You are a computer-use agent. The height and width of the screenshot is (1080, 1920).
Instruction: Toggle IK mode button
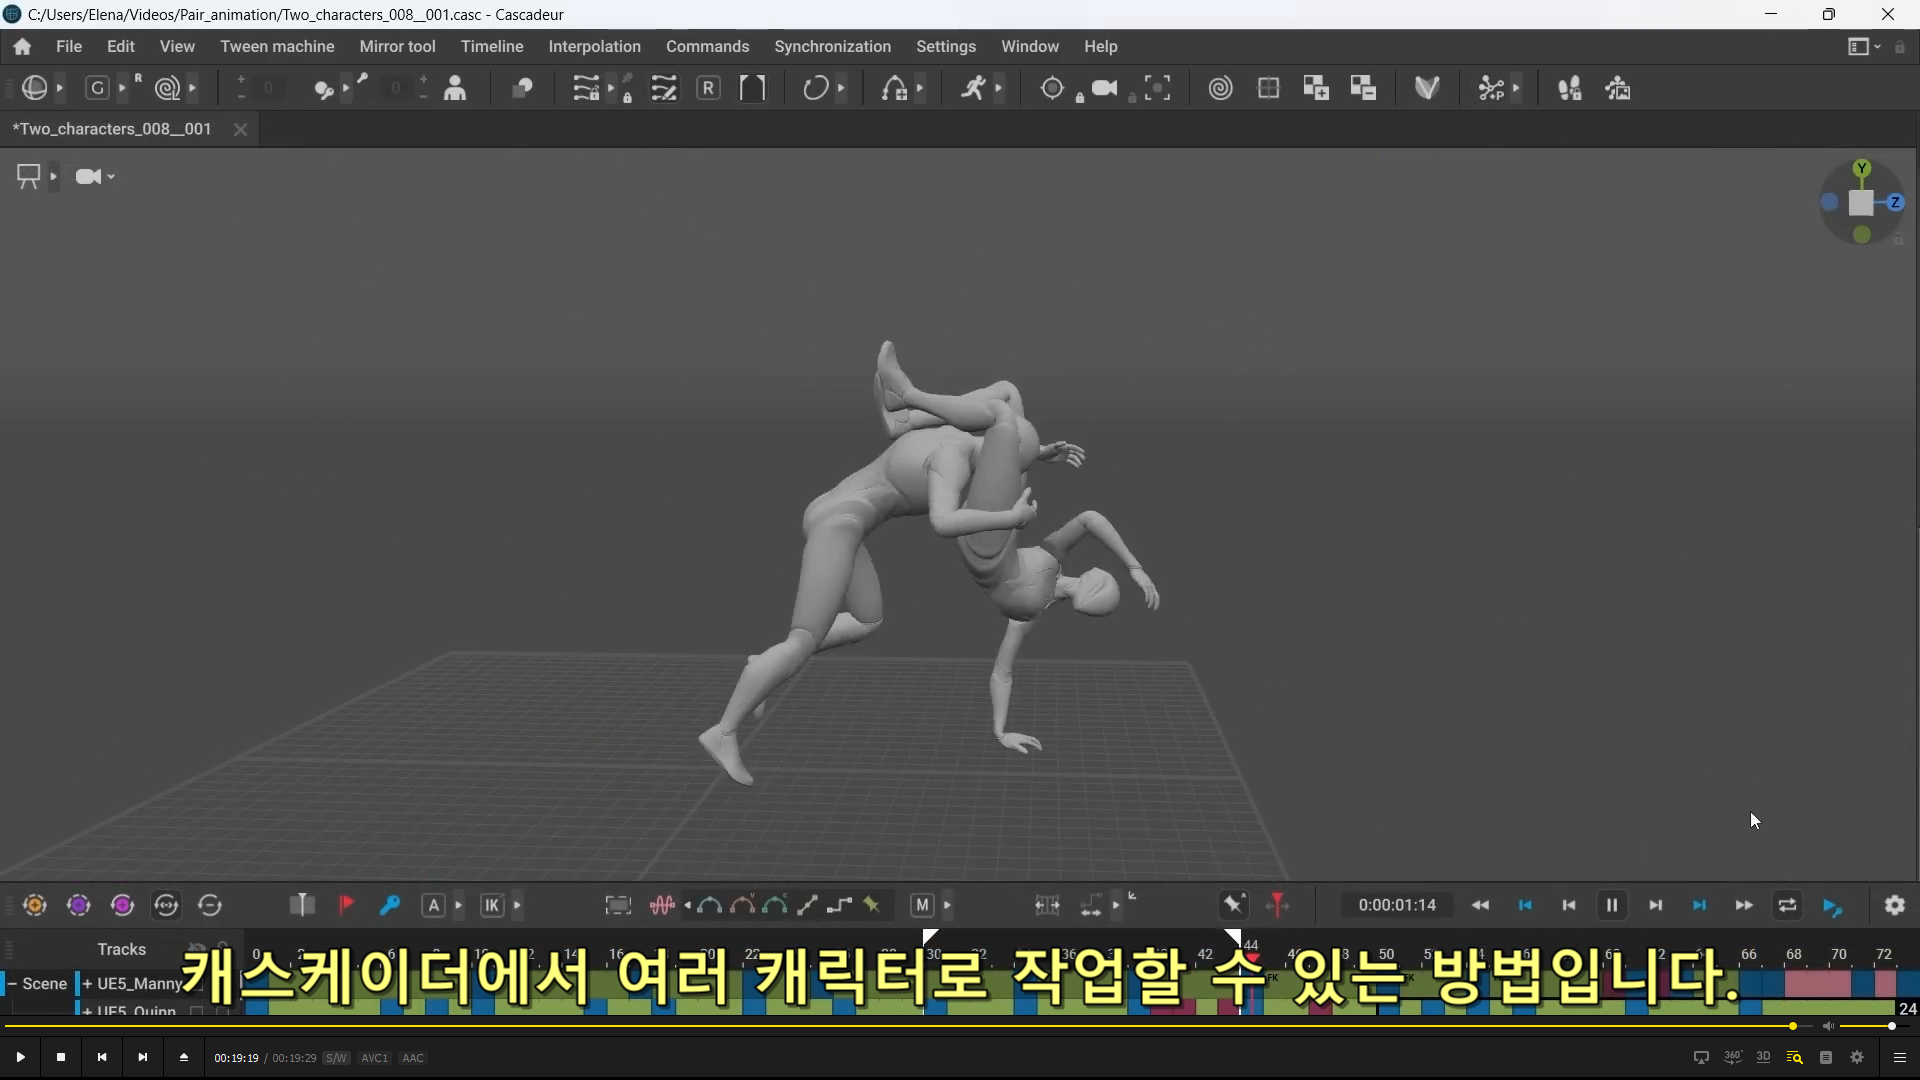[492, 906]
